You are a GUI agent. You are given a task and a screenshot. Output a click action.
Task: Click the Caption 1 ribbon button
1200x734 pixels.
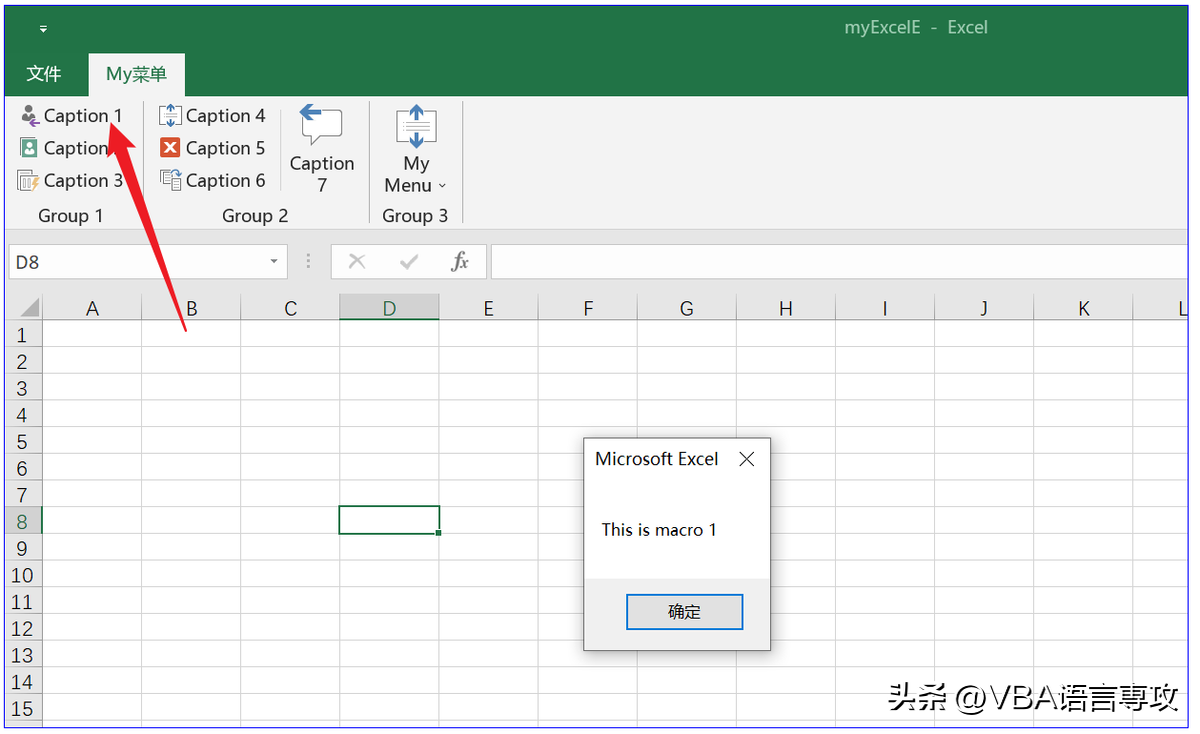click(x=71, y=116)
